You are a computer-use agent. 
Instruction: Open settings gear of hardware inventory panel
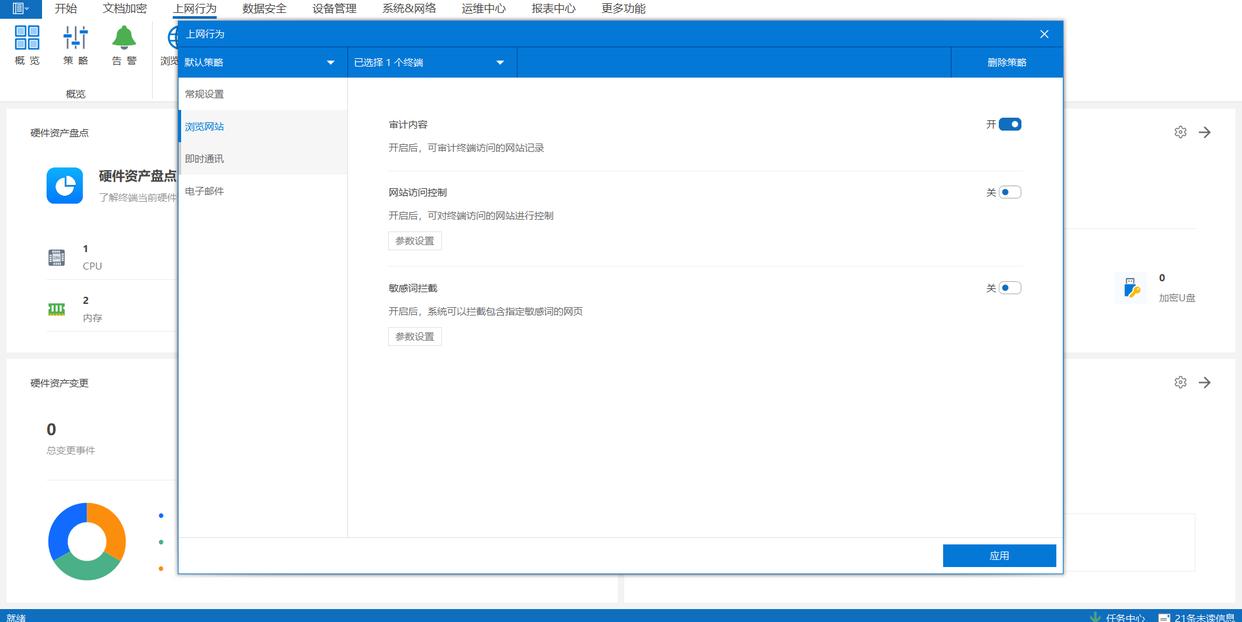coord(1180,132)
